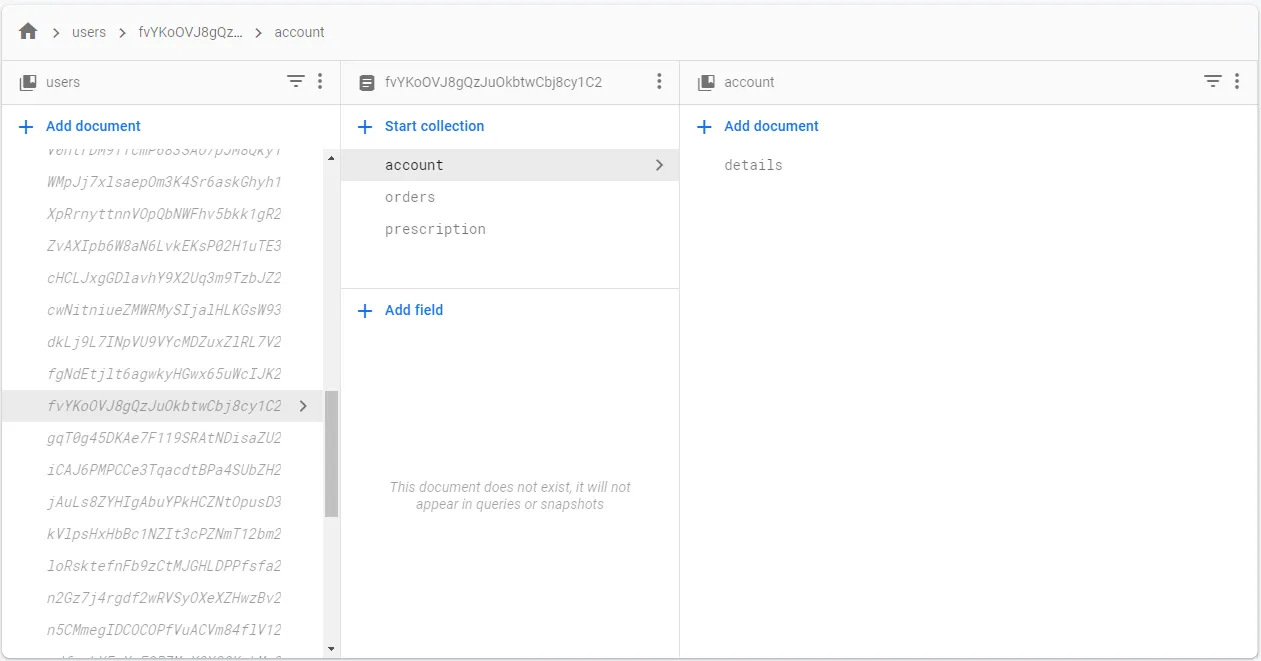Open users collection three-dot menu
Viewport: 1261px width, 661px height.
(320, 82)
